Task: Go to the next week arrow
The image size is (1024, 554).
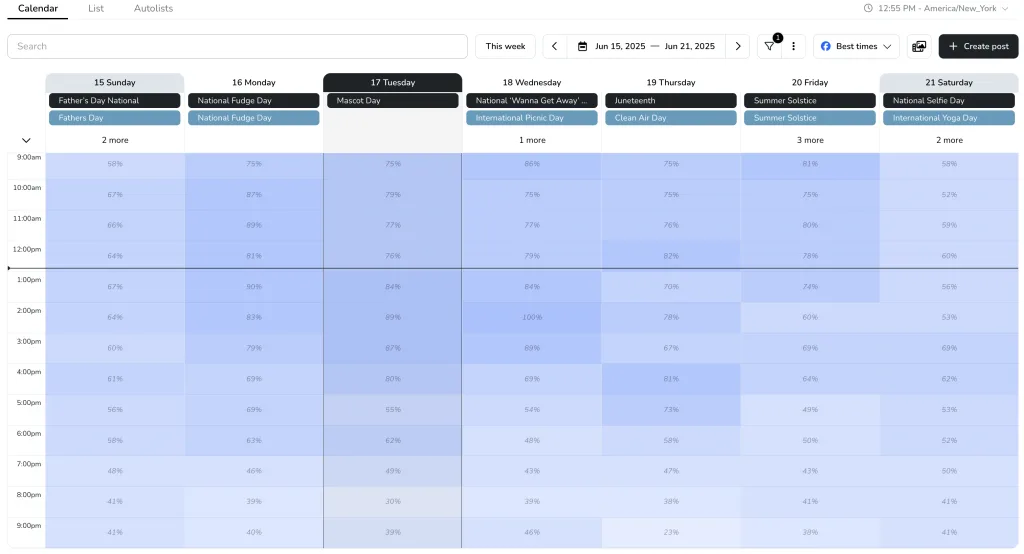Action: tap(738, 46)
